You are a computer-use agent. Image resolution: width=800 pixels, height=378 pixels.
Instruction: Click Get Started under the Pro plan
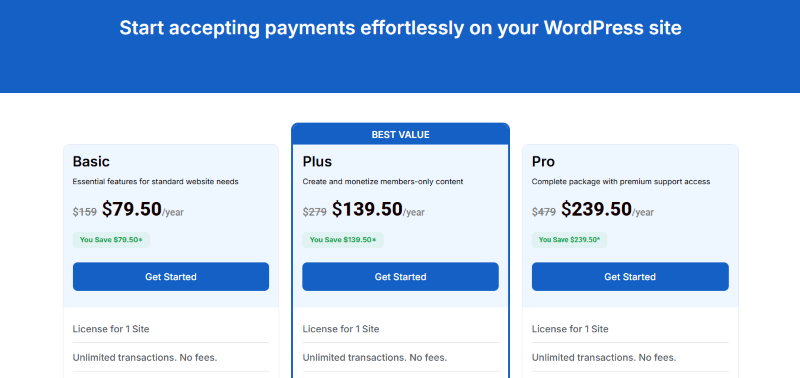coord(630,276)
